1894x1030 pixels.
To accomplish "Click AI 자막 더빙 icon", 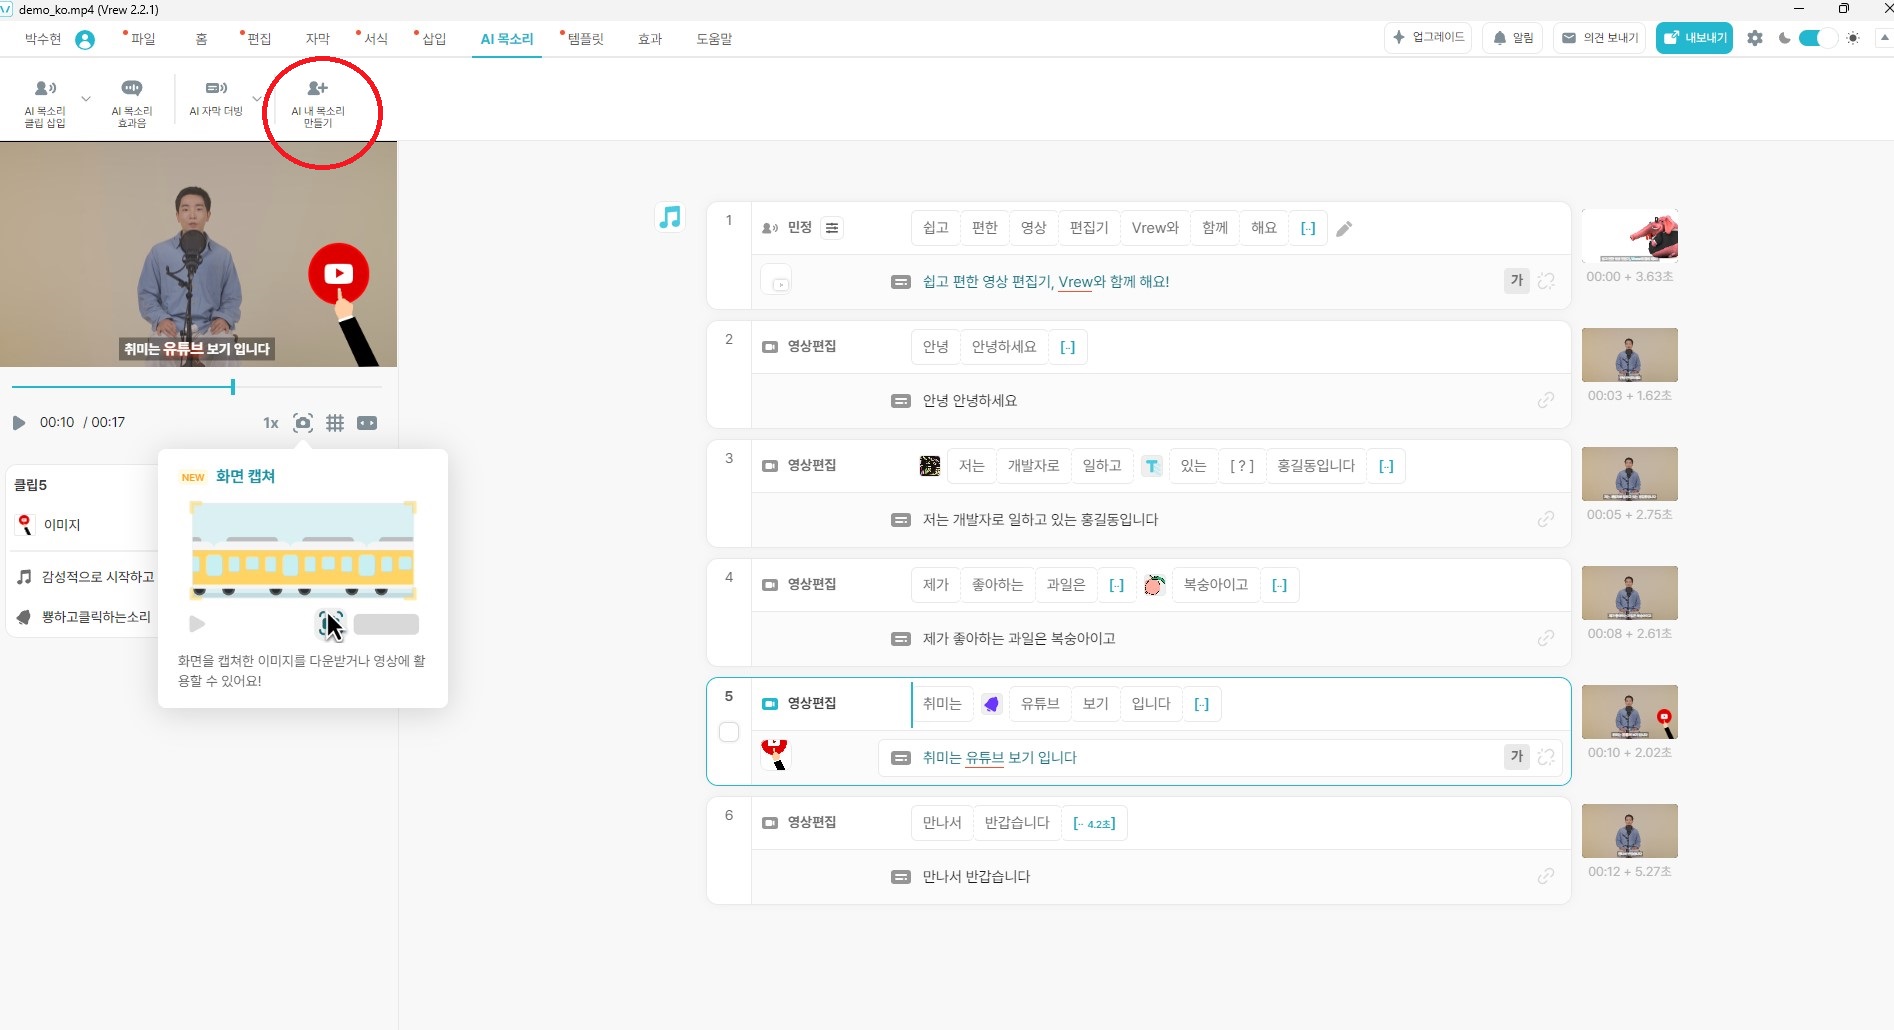I will coord(216,89).
